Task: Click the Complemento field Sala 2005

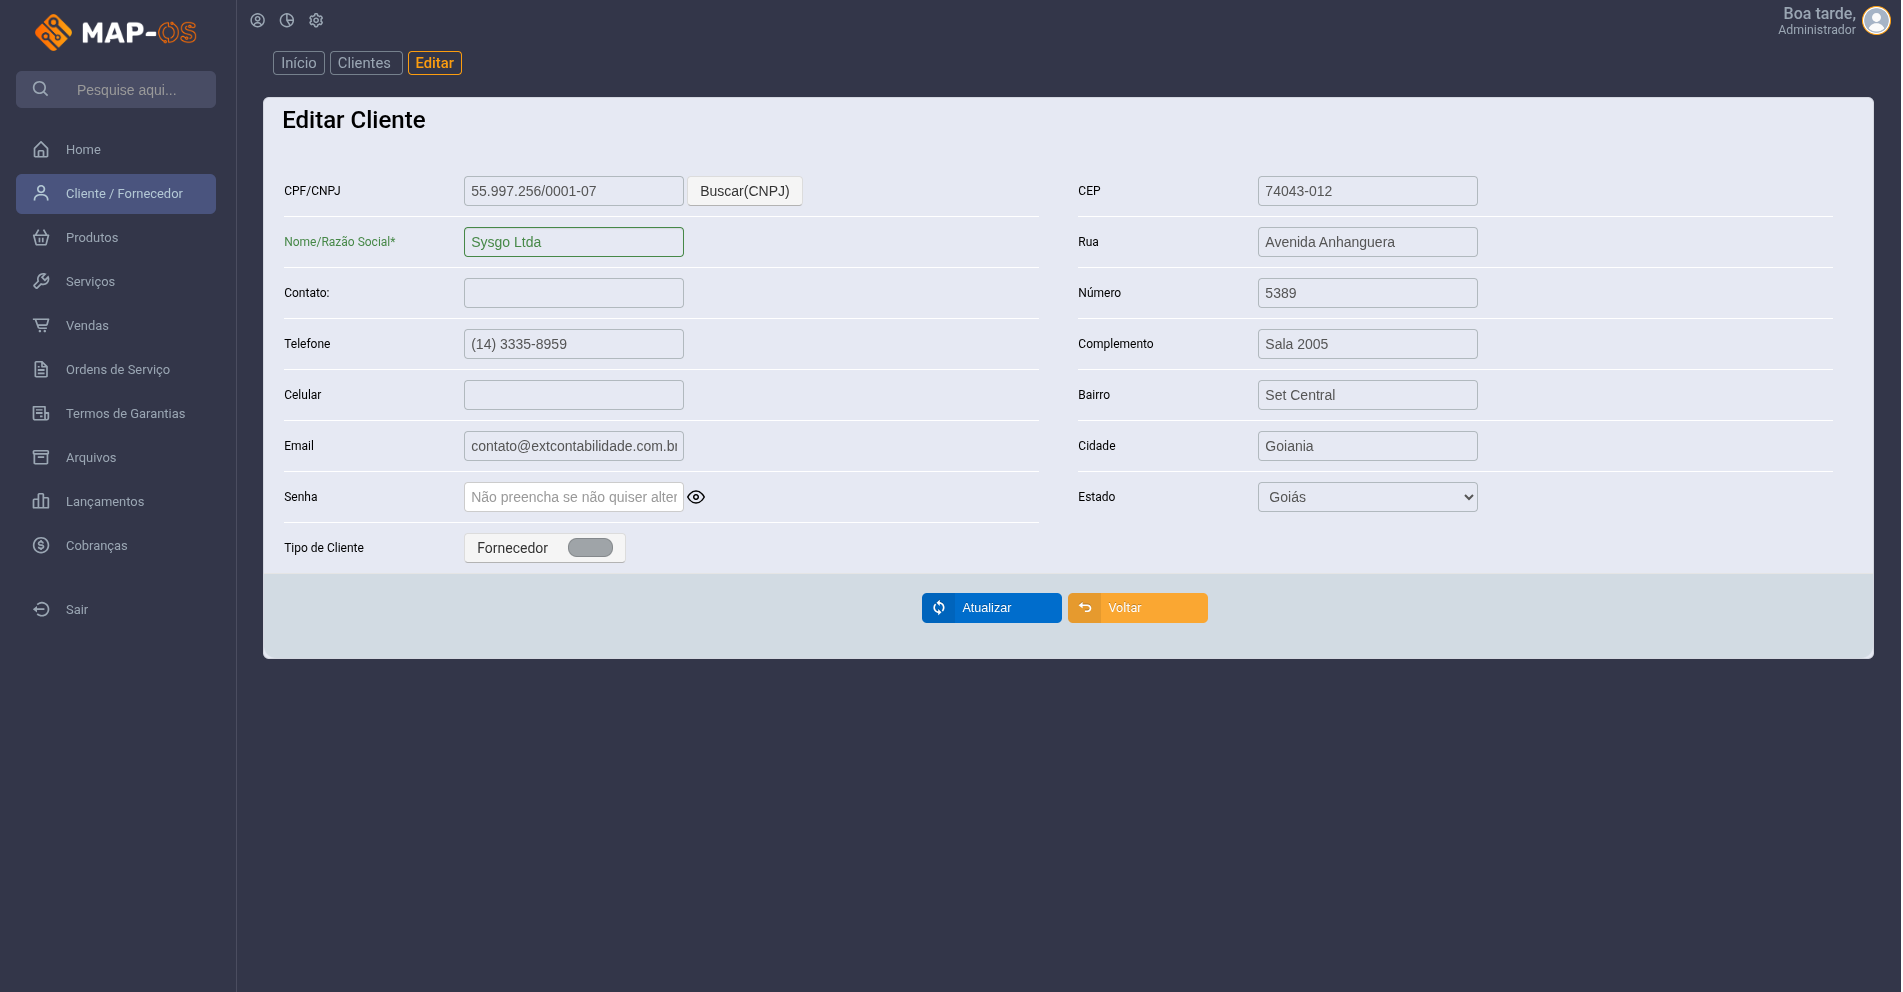Action: (x=1367, y=344)
